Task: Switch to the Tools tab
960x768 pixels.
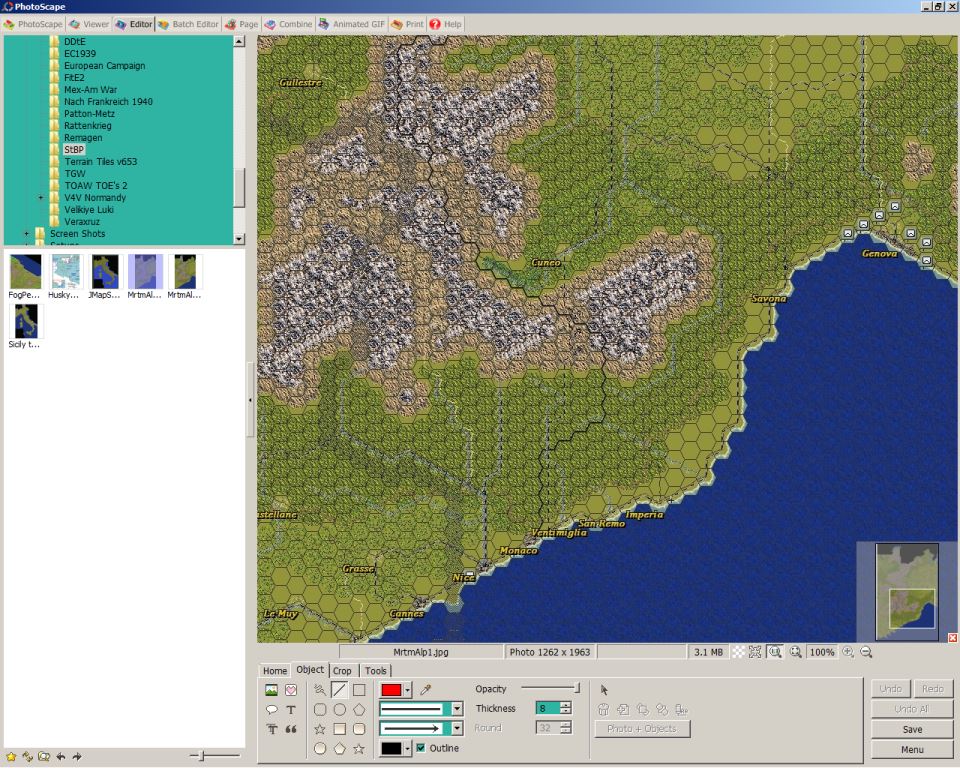Action: (x=376, y=671)
